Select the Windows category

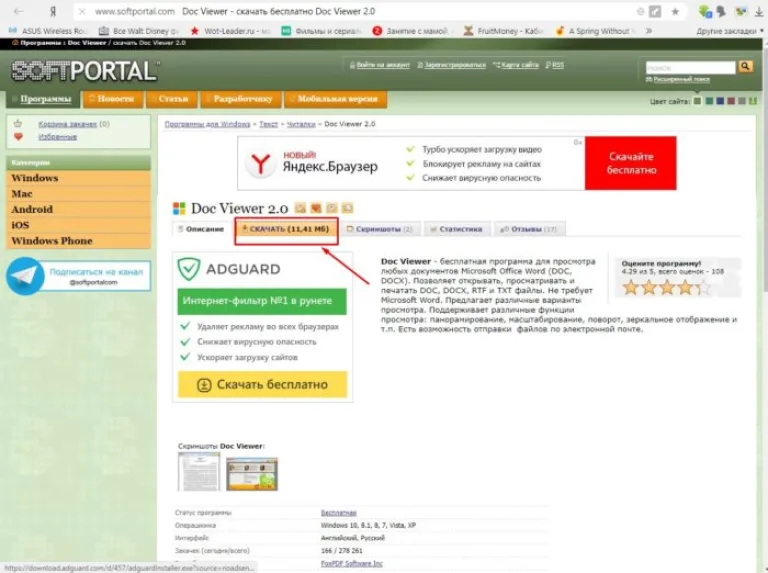[78, 178]
